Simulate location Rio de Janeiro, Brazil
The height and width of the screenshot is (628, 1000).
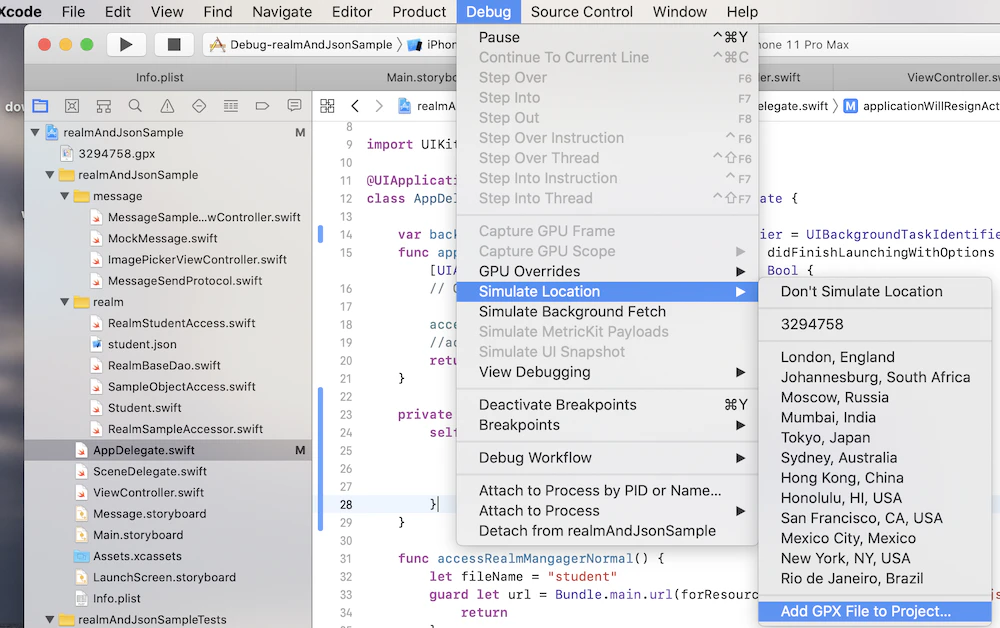(875, 579)
